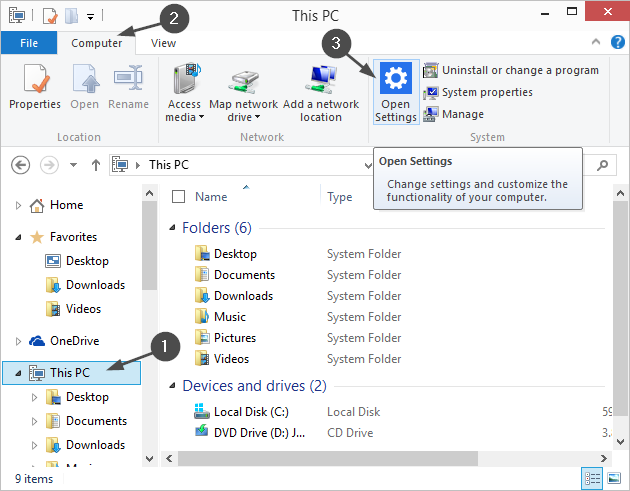Toggle the select all checkbox

pyautogui.click(x=178, y=197)
